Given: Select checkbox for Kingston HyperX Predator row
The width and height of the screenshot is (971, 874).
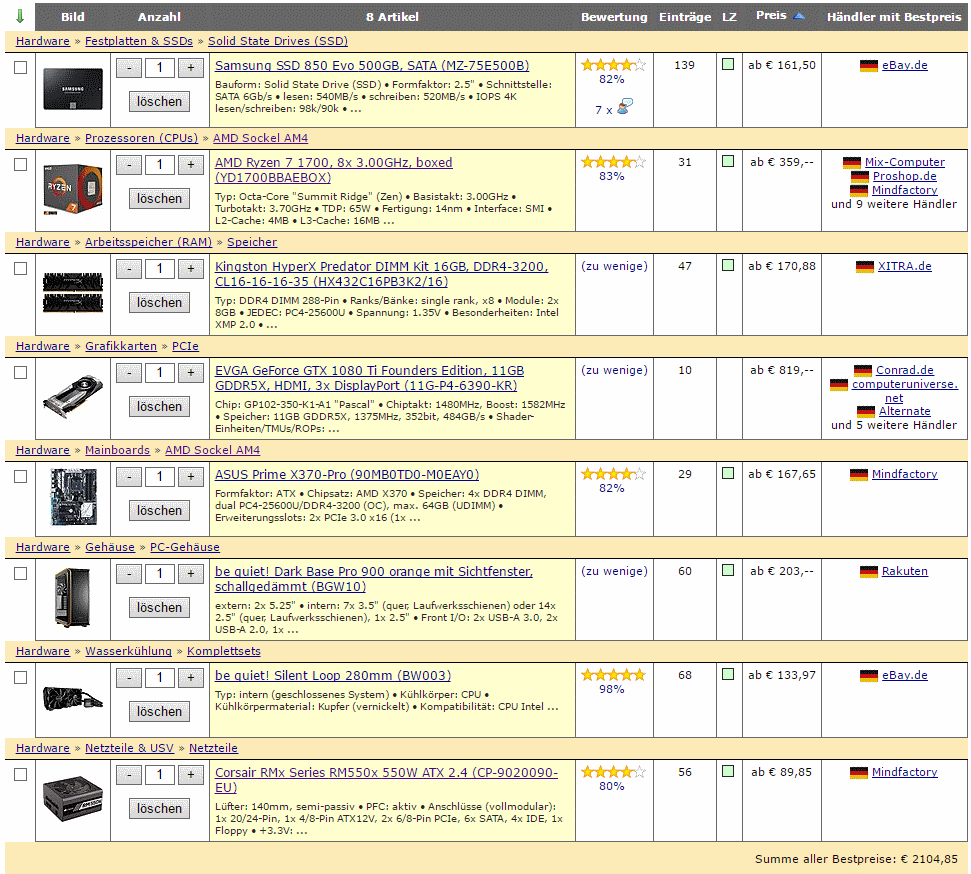Looking at the screenshot, I should click(x=20, y=269).
